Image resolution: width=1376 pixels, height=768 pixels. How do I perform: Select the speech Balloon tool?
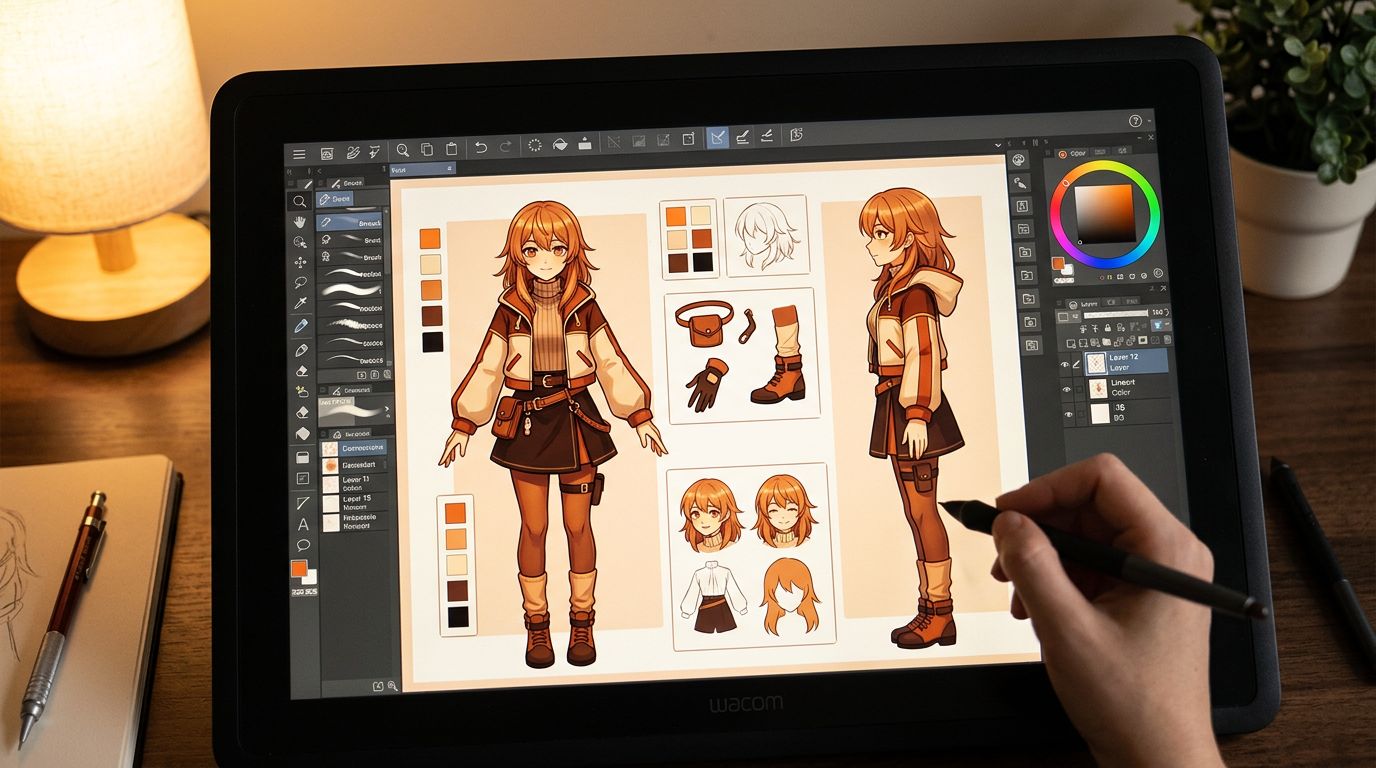tap(303, 545)
